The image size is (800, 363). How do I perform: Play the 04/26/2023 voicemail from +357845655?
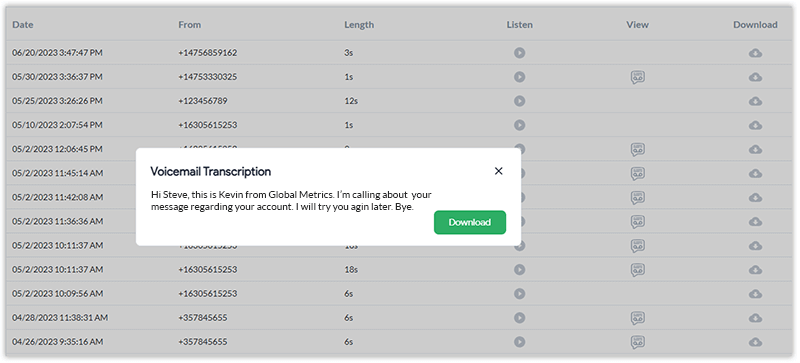519,342
